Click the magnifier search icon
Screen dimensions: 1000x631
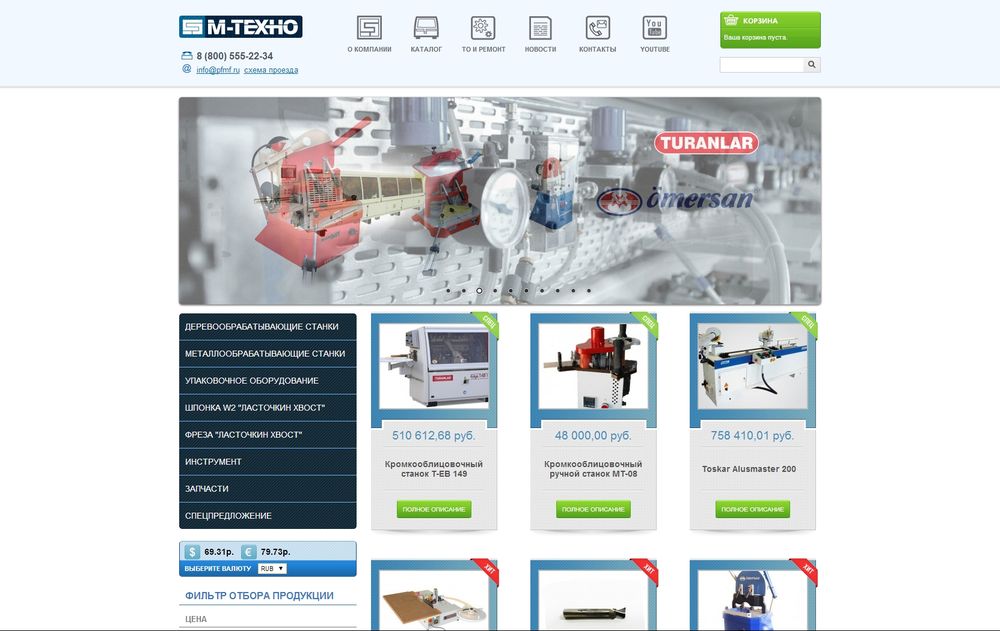pyautogui.click(x=812, y=64)
